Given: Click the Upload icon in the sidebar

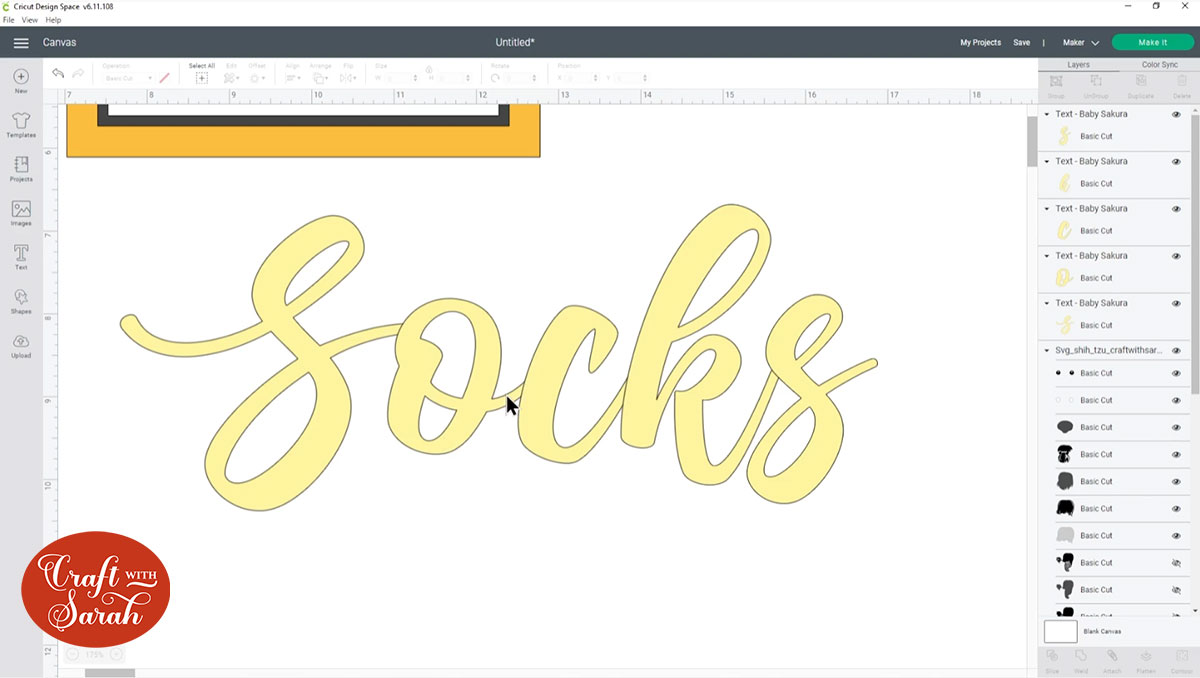Looking at the screenshot, I should (x=20, y=347).
